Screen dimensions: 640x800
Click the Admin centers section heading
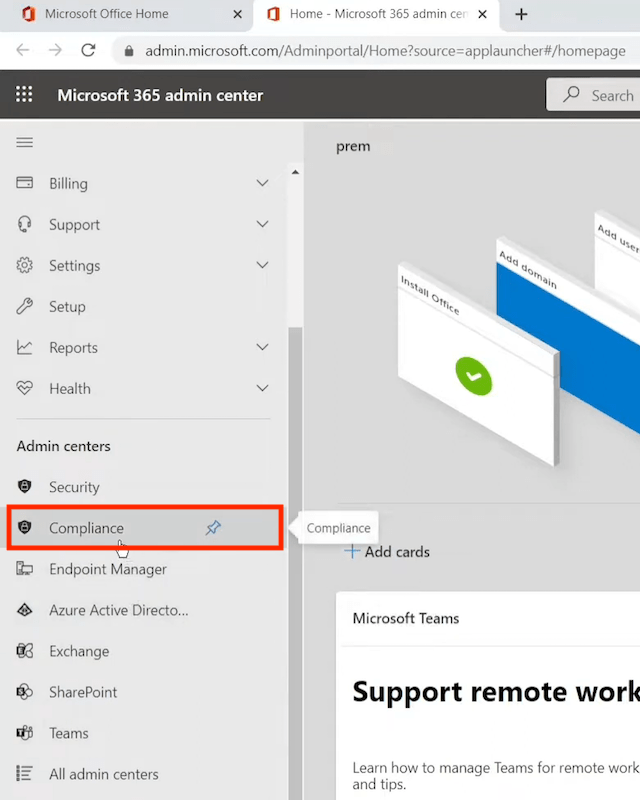tap(63, 446)
